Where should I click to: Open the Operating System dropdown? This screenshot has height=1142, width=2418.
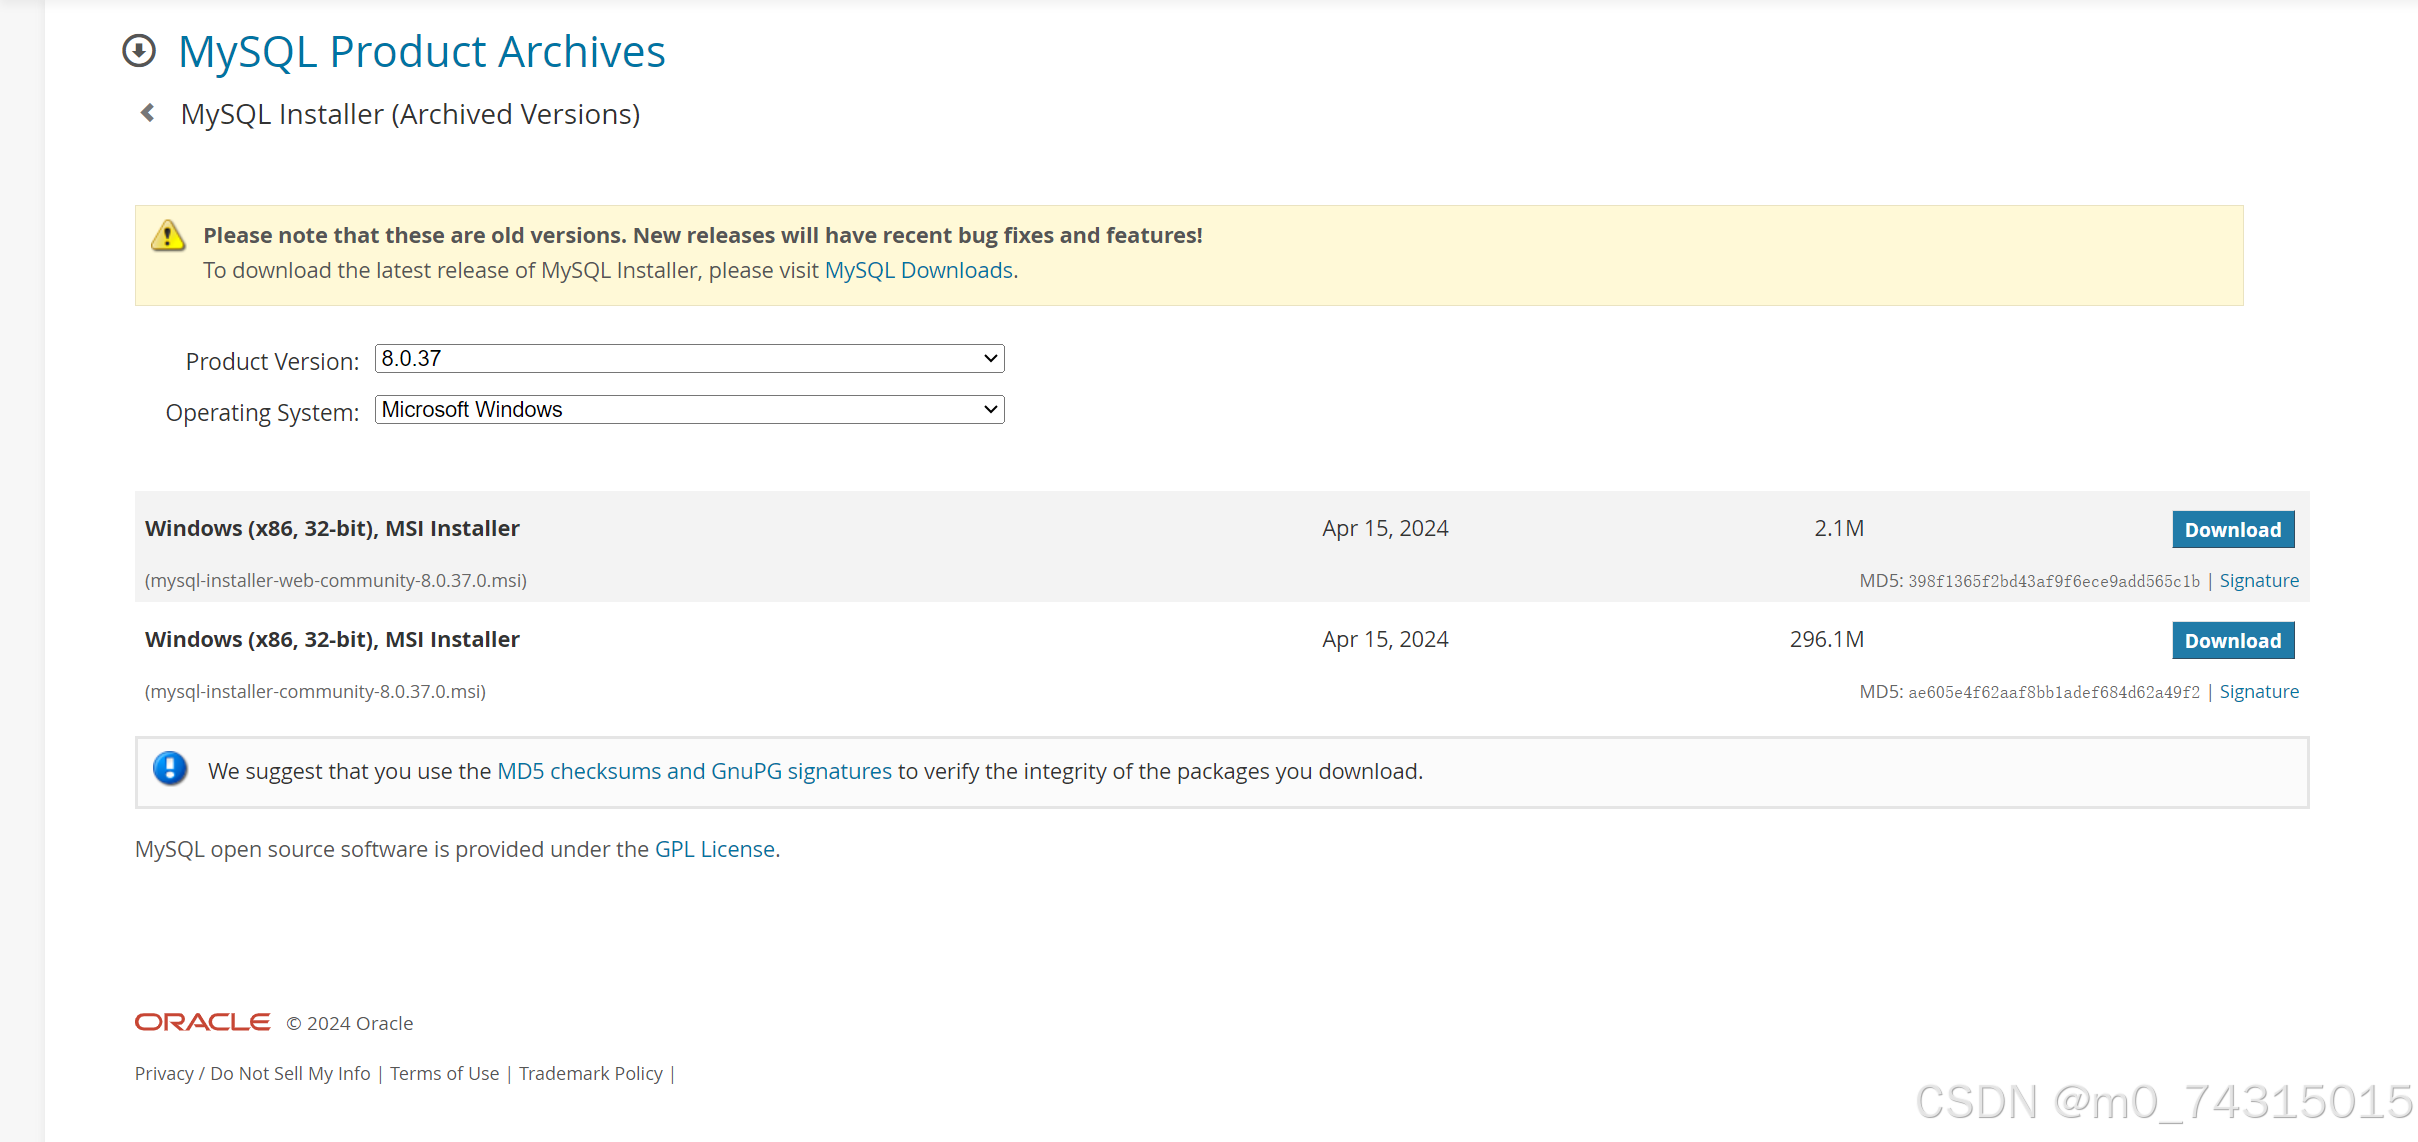[x=689, y=410]
